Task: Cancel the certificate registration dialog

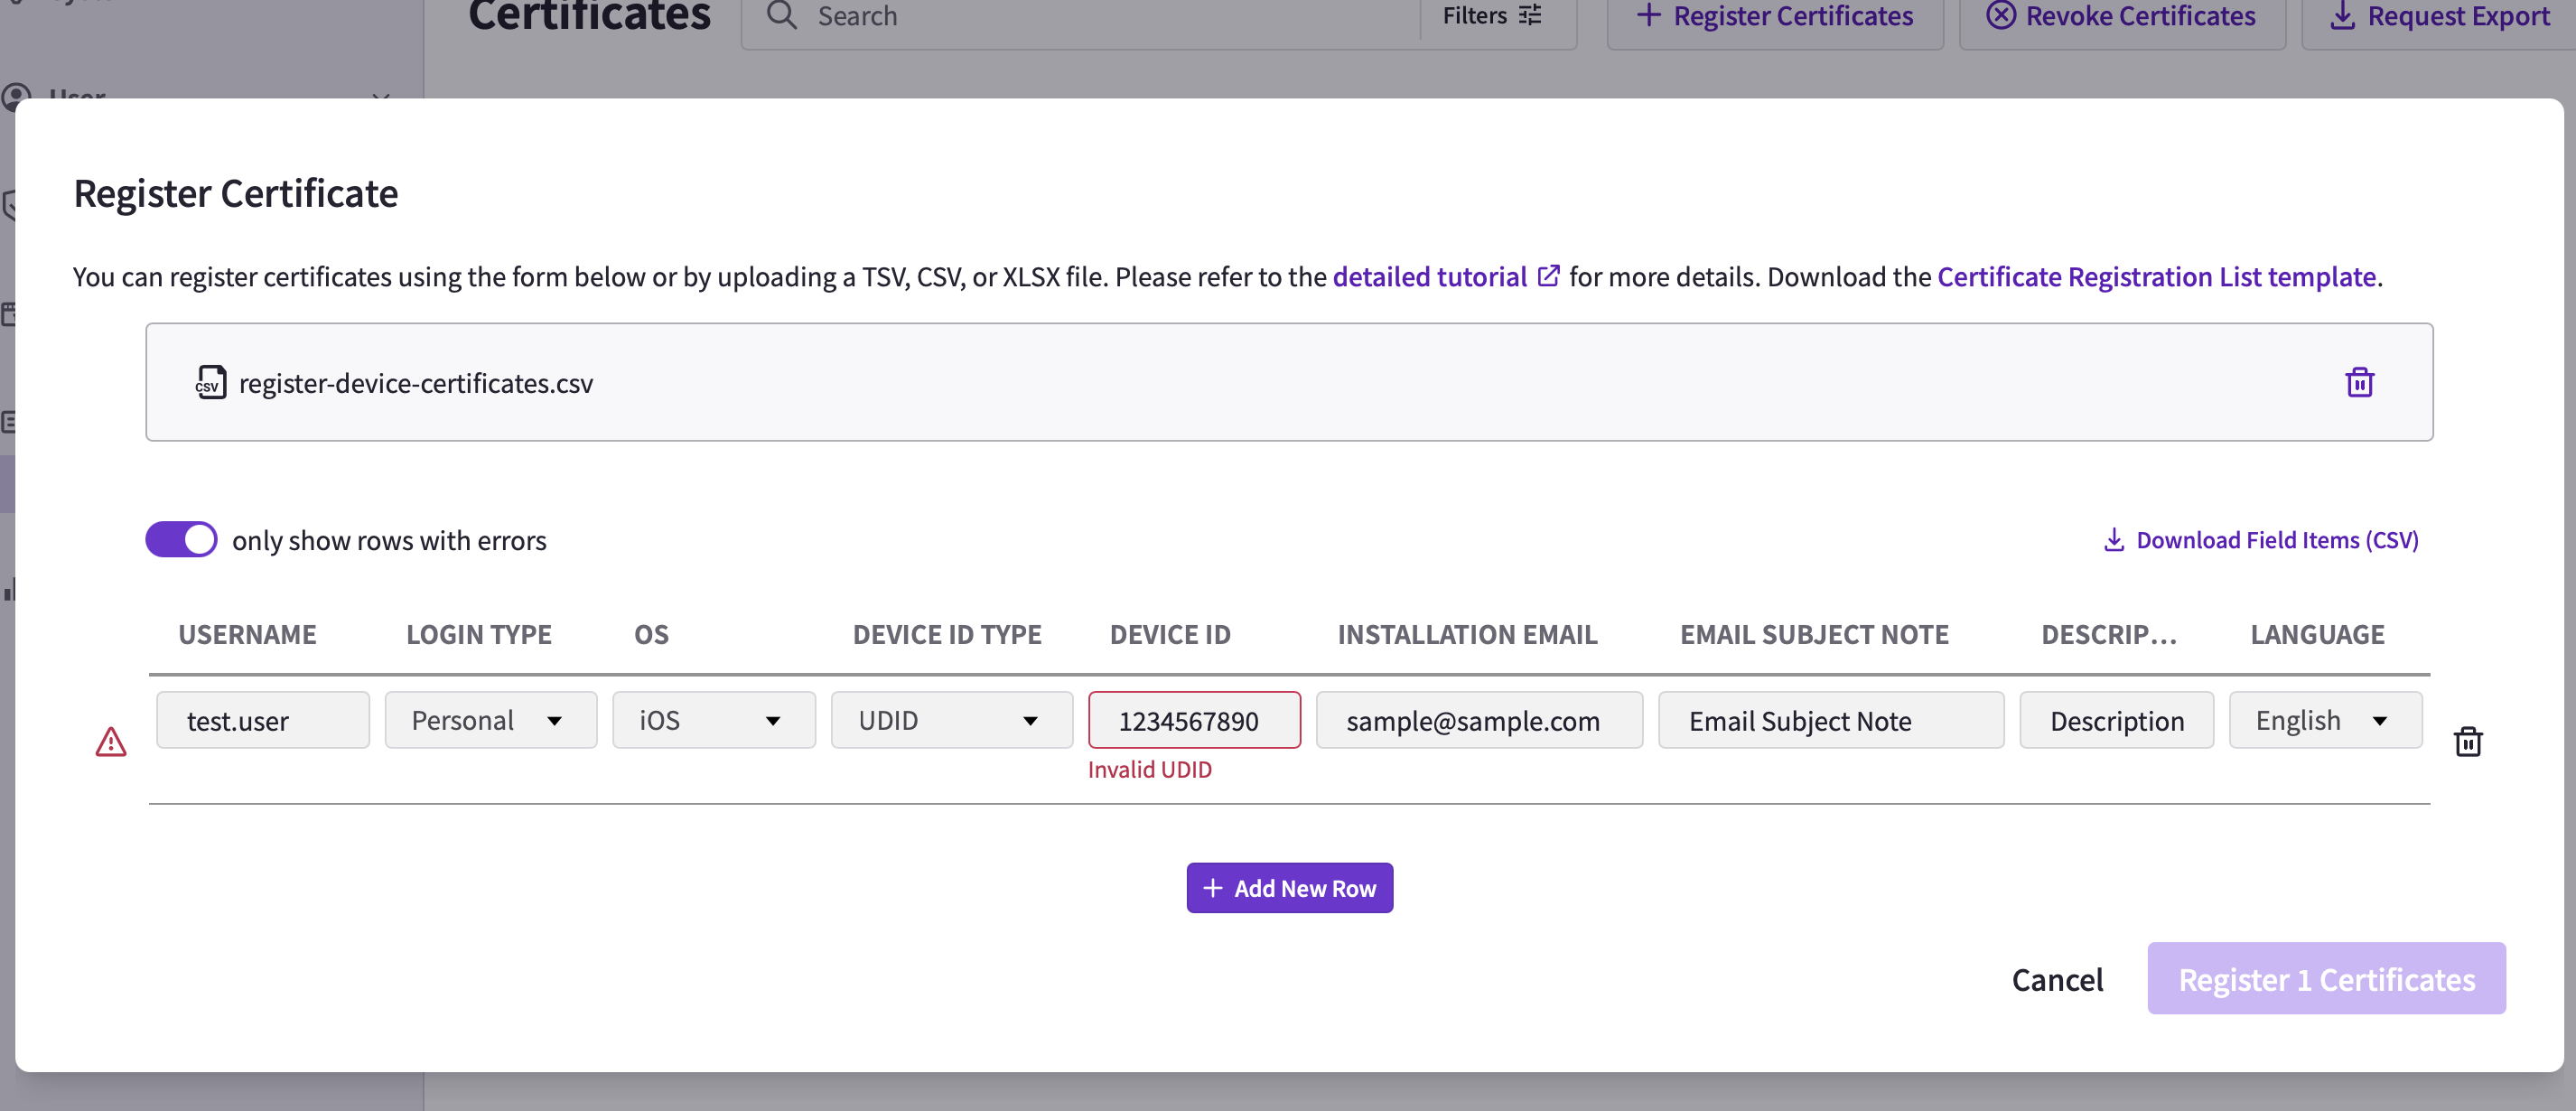Action: pyautogui.click(x=2058, y=979)
